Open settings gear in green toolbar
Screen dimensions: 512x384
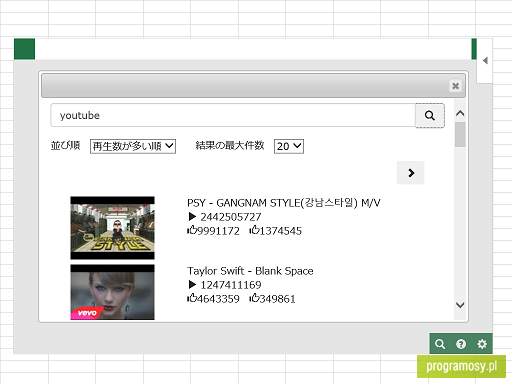[482, 344]
